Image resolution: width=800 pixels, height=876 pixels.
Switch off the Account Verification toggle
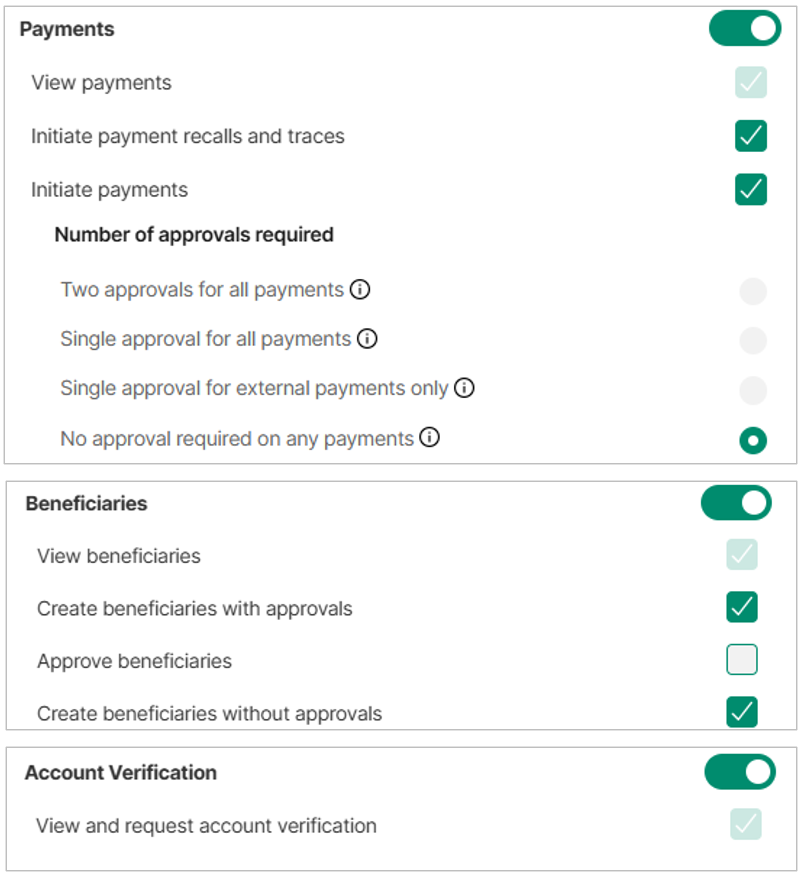(739, 772)
